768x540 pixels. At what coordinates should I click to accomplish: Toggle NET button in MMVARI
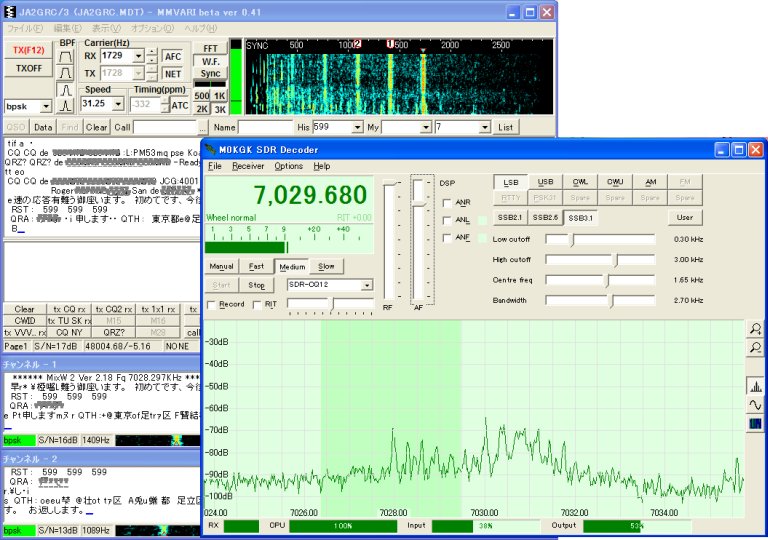click(173, 74)
